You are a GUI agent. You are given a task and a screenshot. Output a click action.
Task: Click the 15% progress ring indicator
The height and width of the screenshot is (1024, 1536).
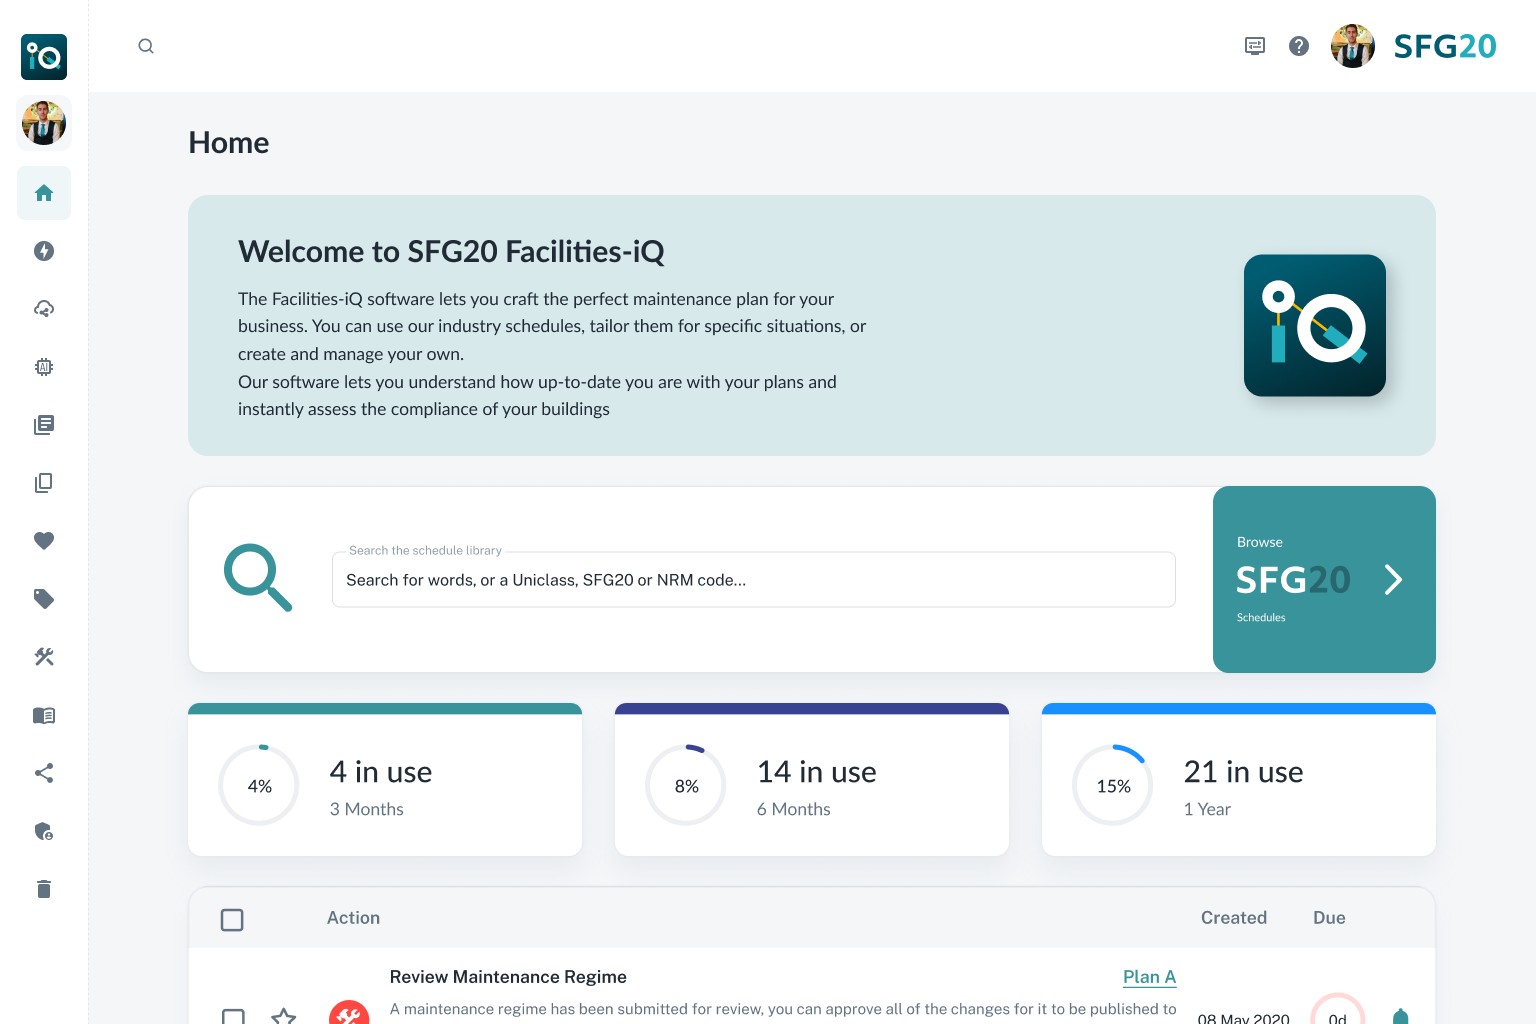tap(1113, 786)
